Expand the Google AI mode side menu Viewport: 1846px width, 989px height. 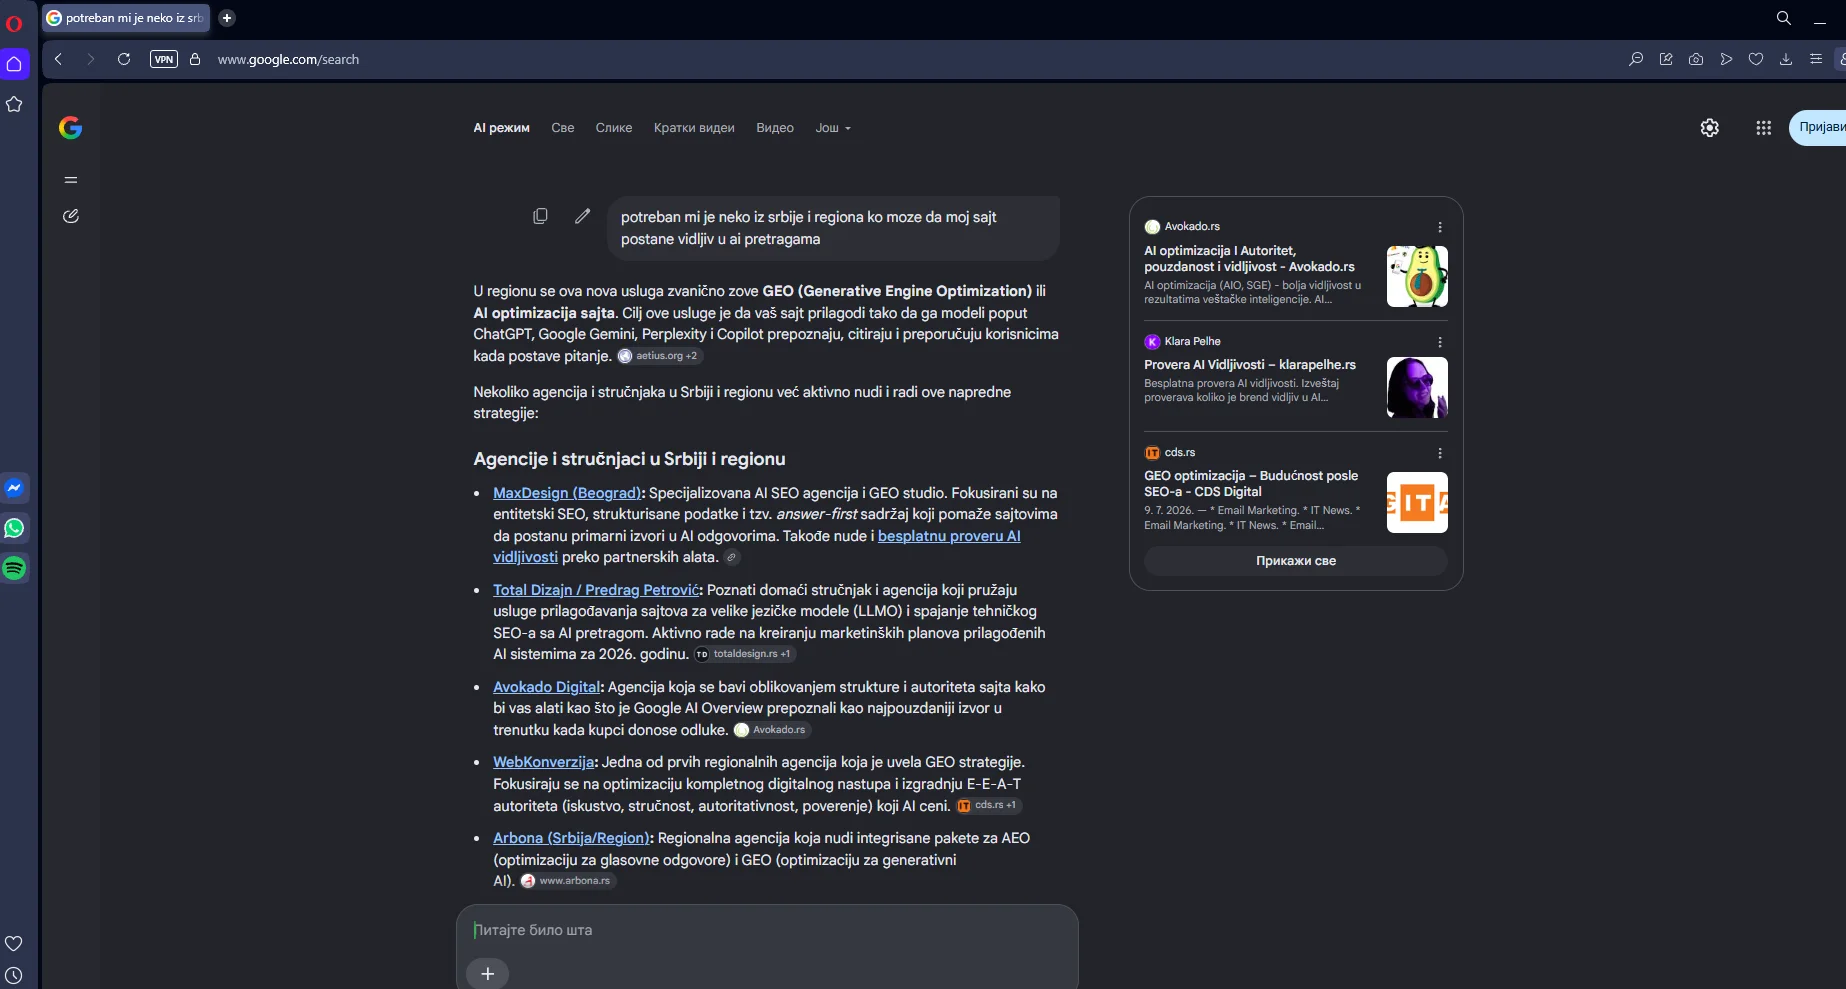(x=71, y=180)
